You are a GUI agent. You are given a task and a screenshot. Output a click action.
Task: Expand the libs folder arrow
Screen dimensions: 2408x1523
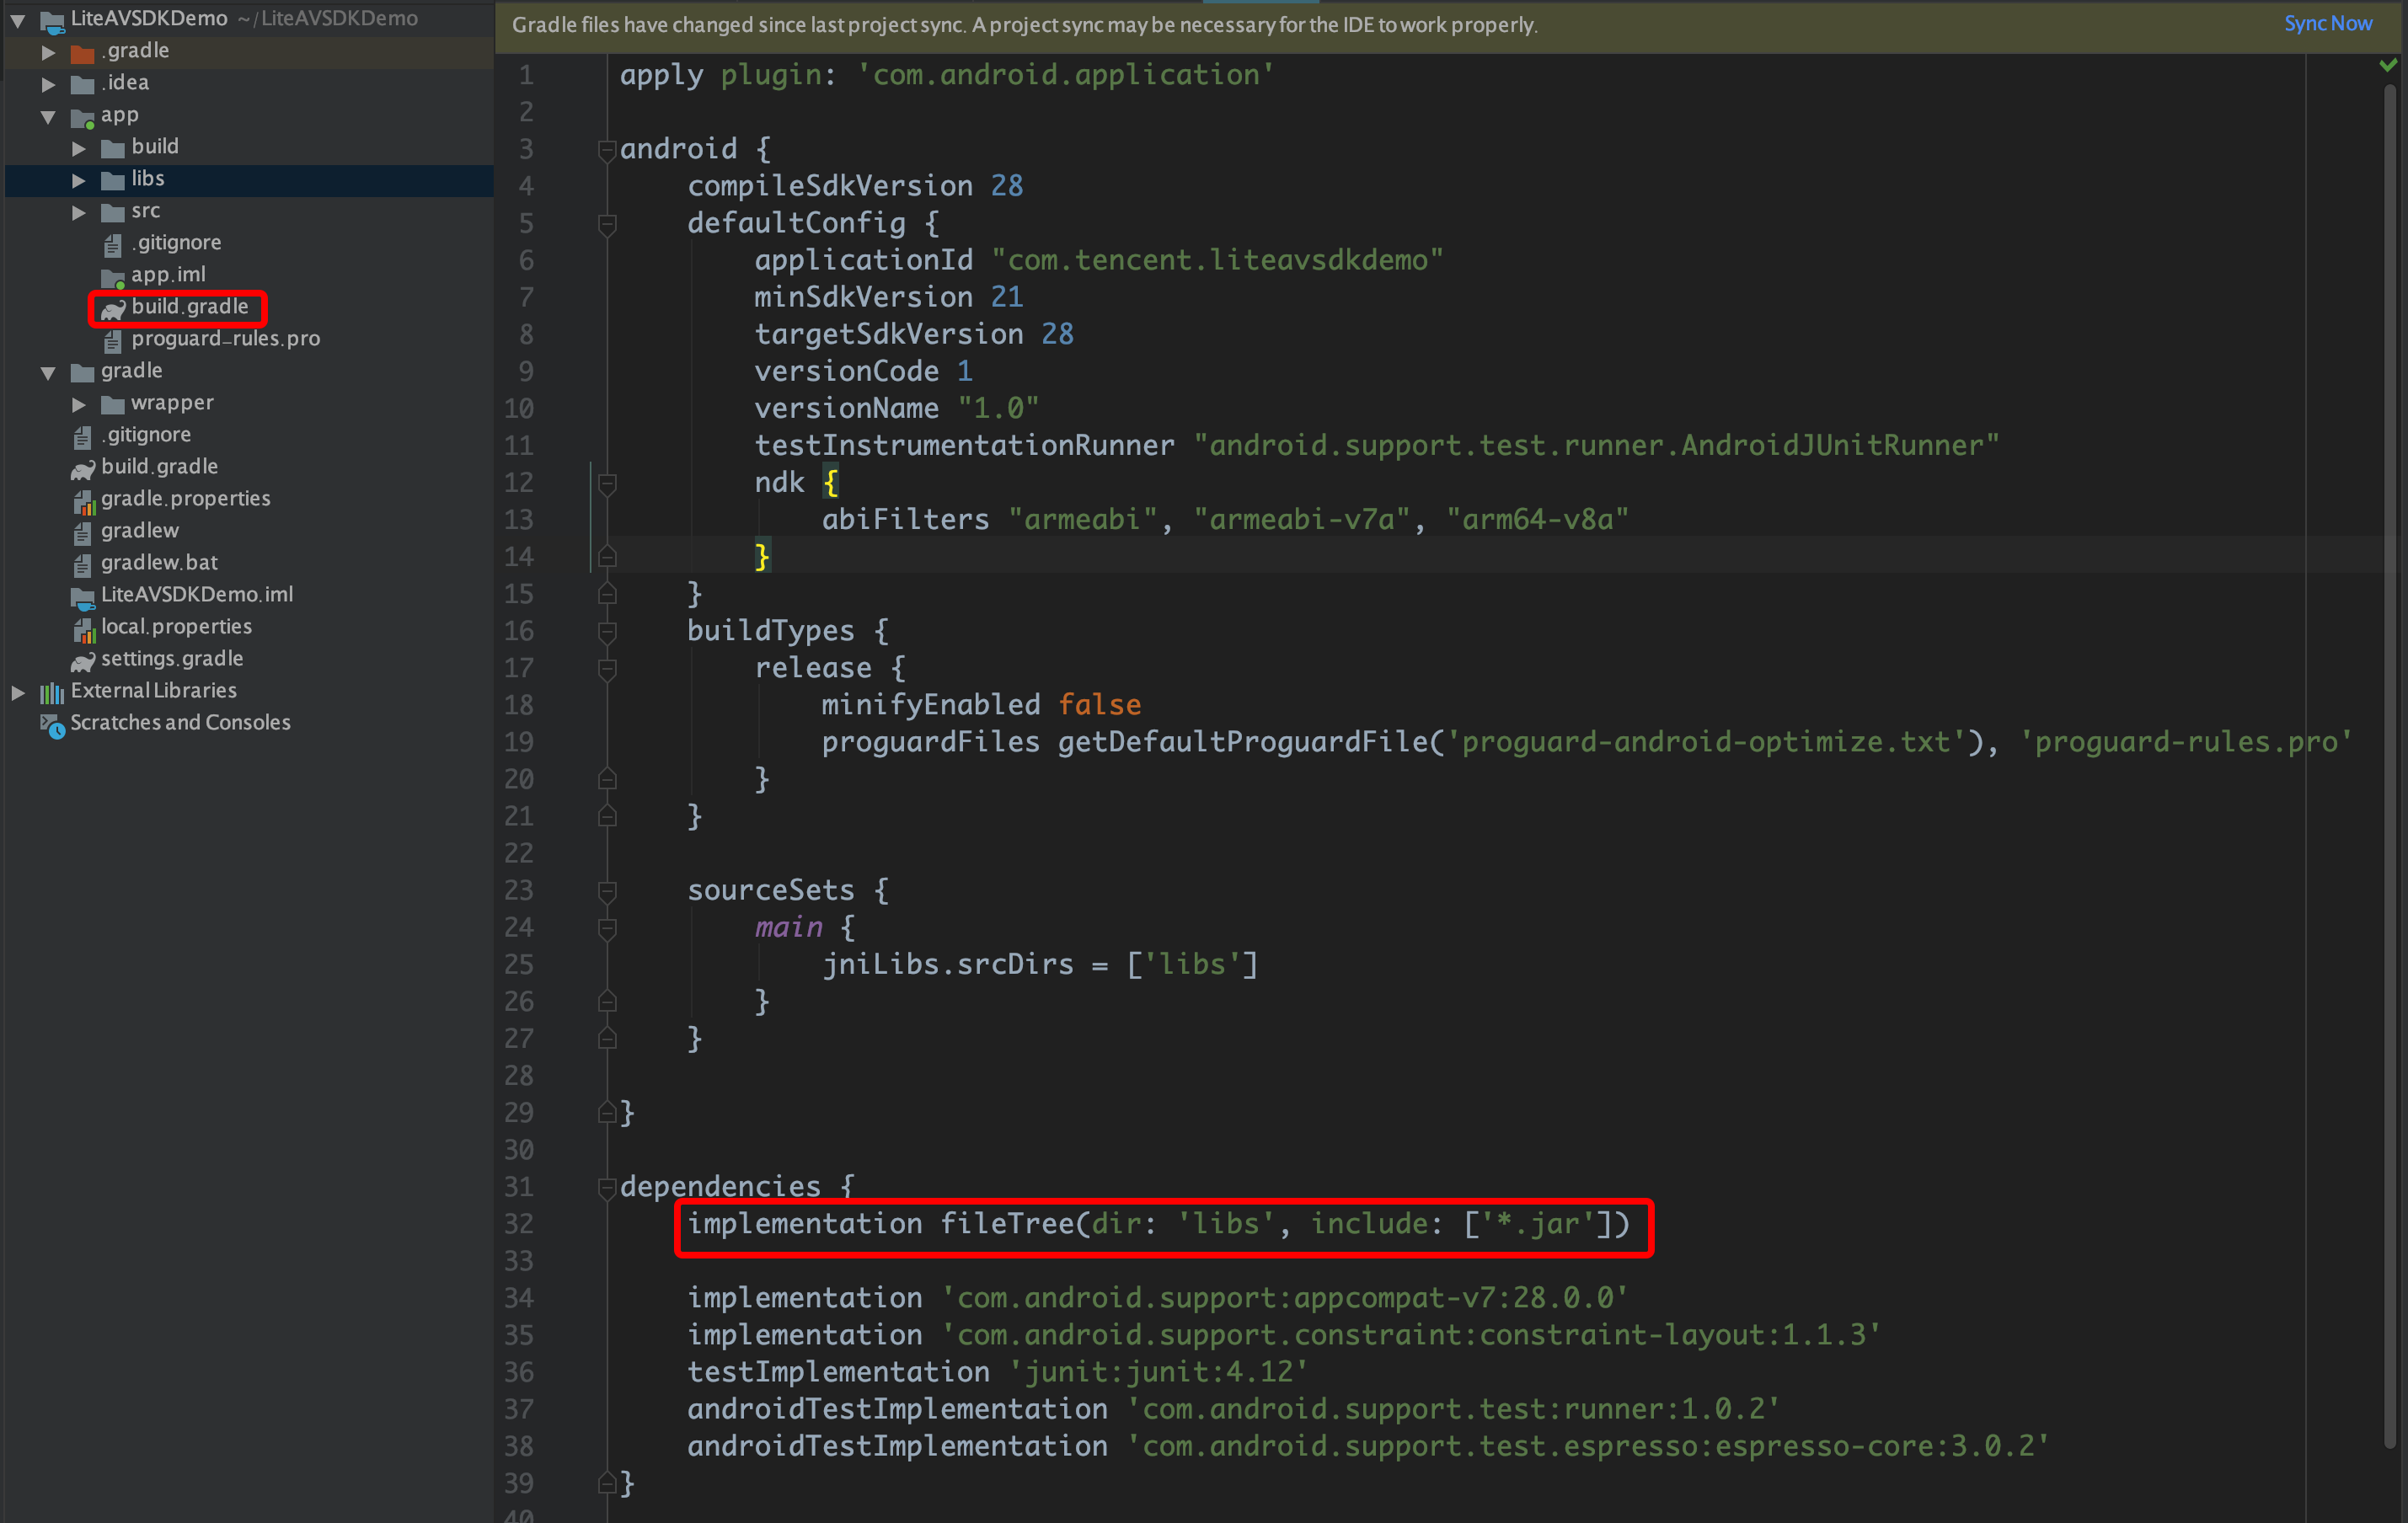(78, 180)
